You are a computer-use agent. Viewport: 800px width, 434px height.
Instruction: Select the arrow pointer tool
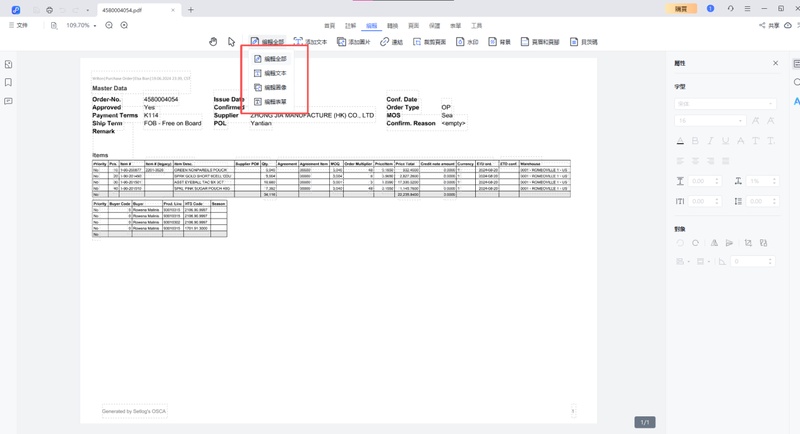[231, 42]
